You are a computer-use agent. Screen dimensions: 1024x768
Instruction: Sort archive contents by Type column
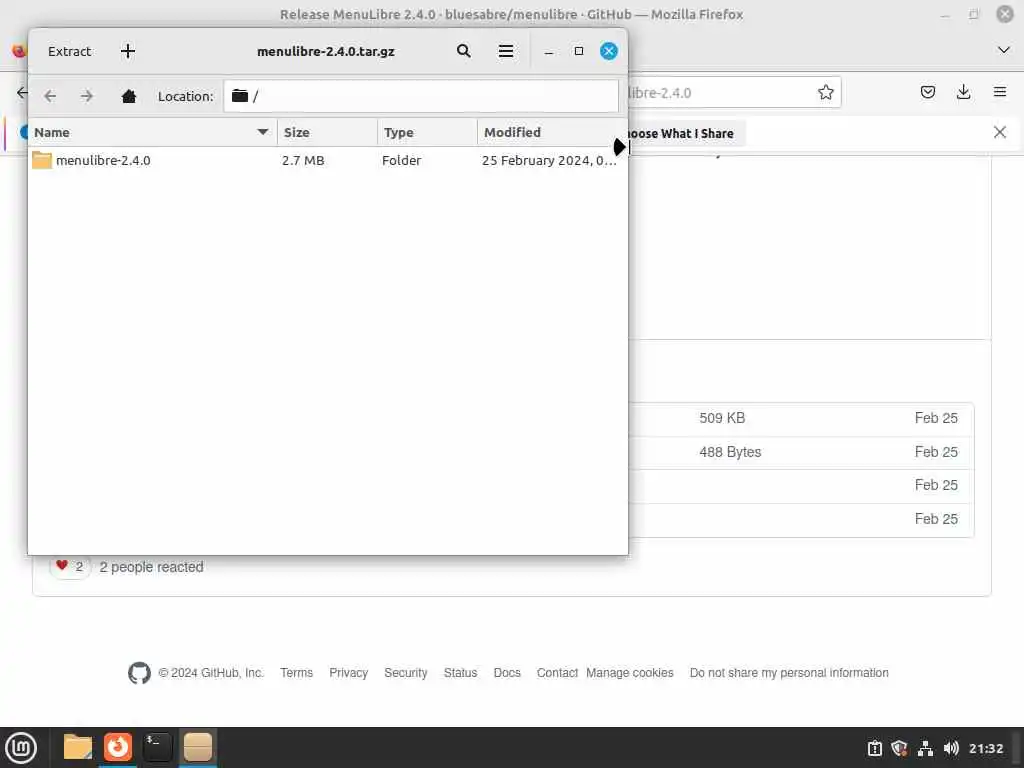coord(427,133)
